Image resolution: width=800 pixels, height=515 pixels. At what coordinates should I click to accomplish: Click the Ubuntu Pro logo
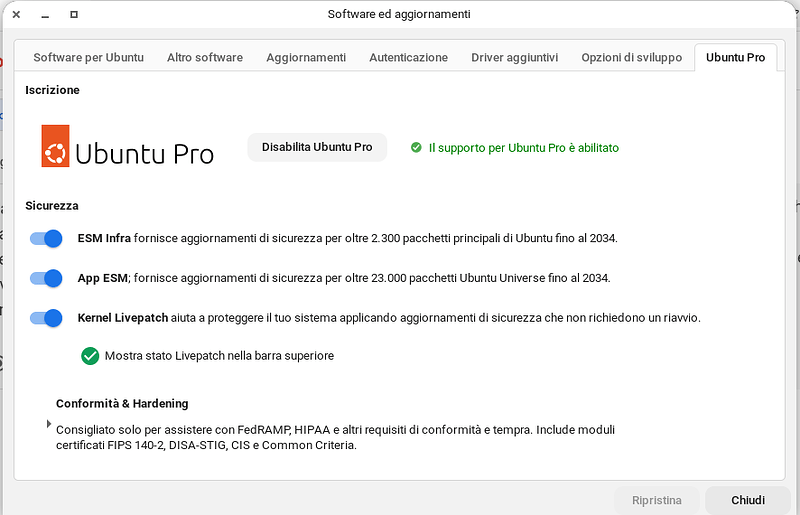coord(127,147)
